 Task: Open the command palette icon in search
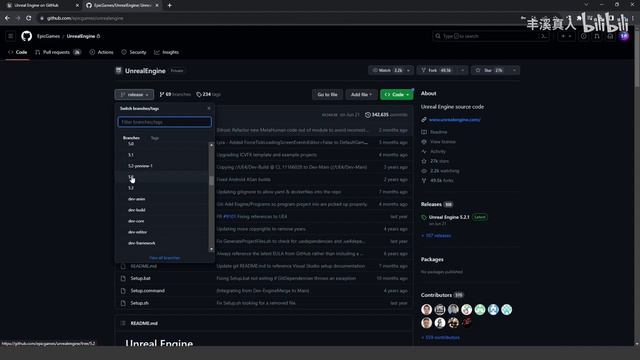click(x=544, y=36)
